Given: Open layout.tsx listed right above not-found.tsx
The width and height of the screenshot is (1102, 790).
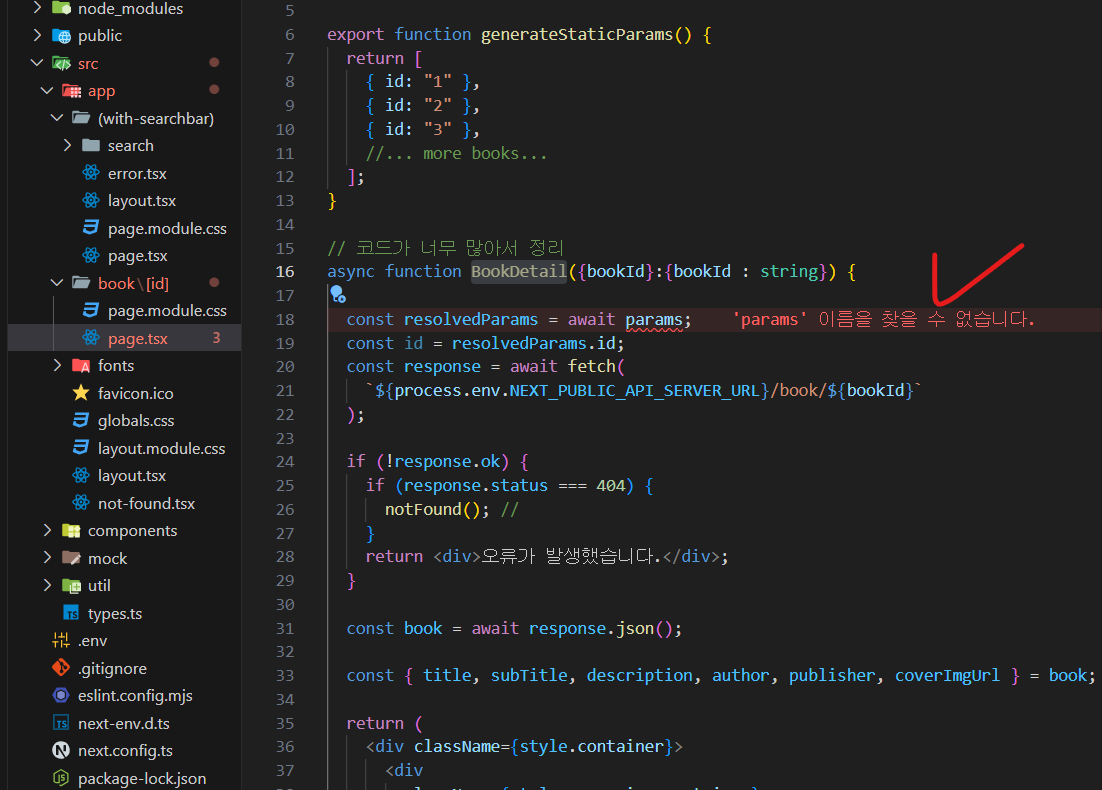Looking at the screenshot, I should click(x=124, y=476).
